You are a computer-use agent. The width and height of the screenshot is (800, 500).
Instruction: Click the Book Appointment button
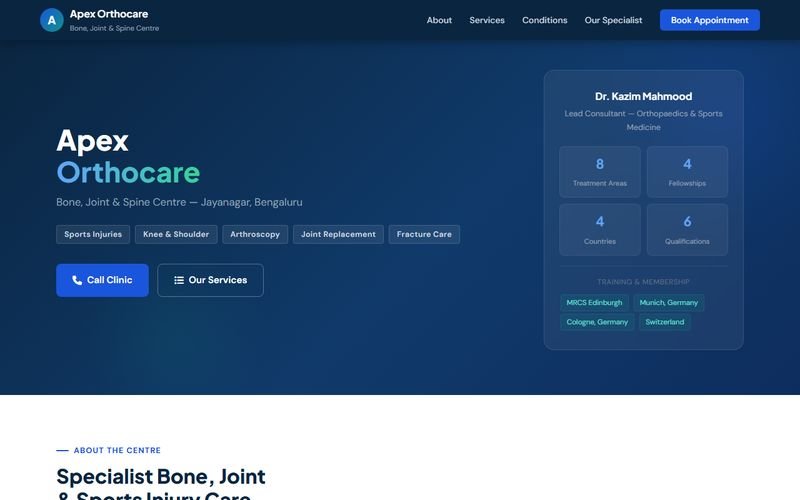click(x=710, y=20)
